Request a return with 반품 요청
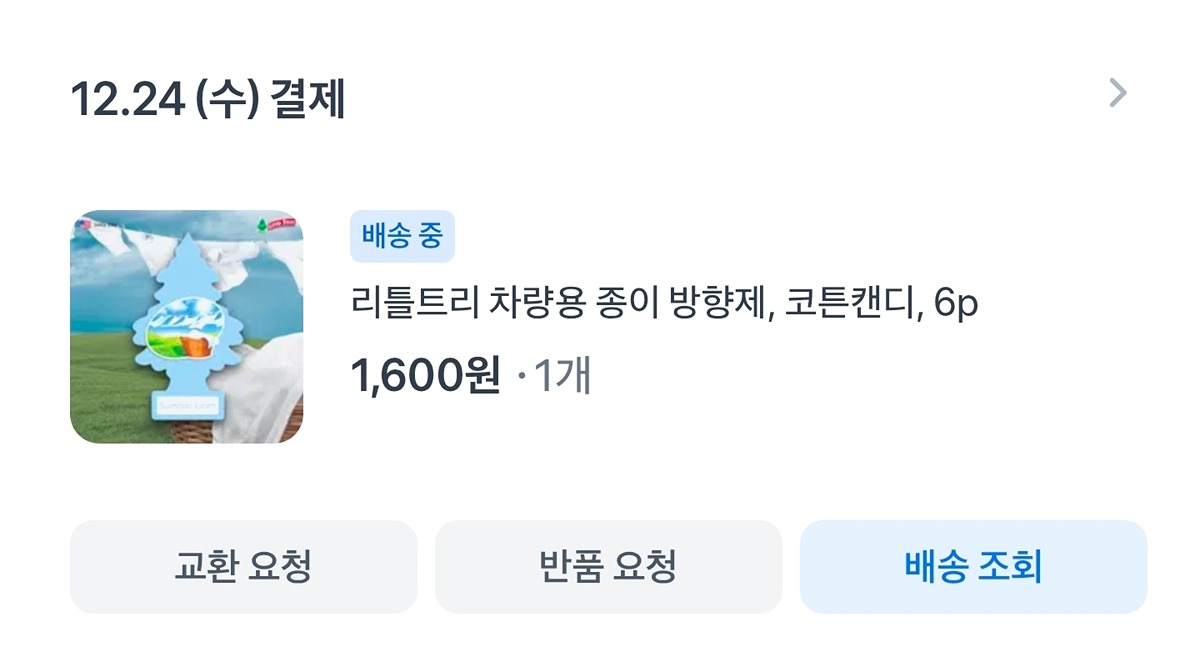The image size is (1200, 667). (608, 567)
